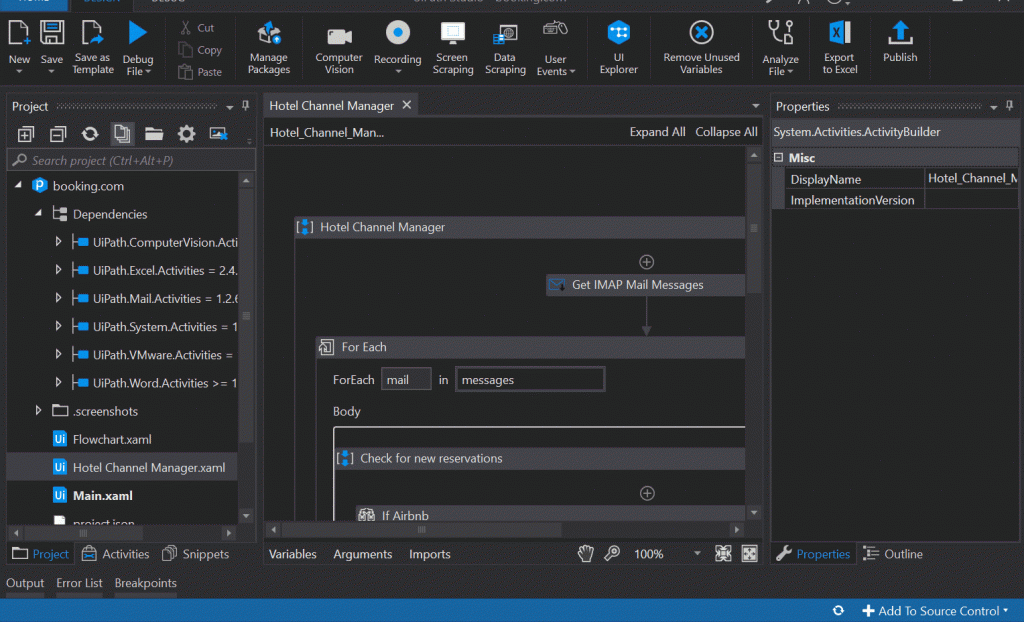The height and width of the screenshot is (622, 1024).
Task: Select Hotel Channel Manager.xaml file
Action: pyautogui.click(x=122, y=467)
